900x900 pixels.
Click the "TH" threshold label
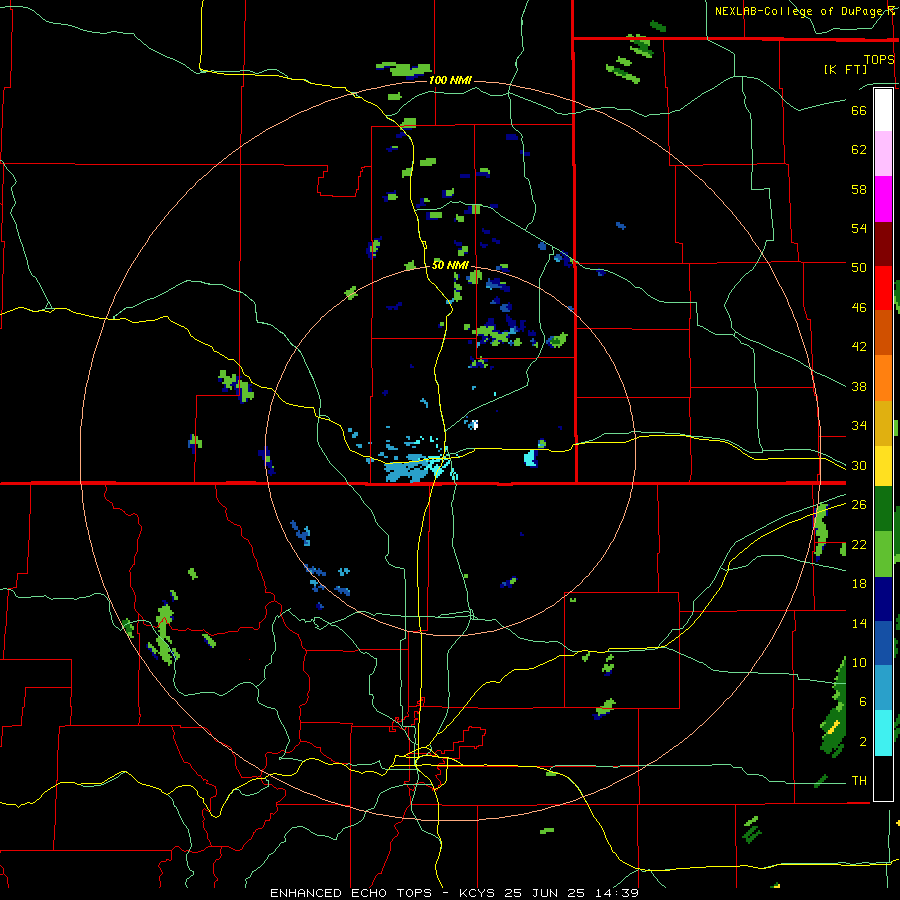pos(859,781)
